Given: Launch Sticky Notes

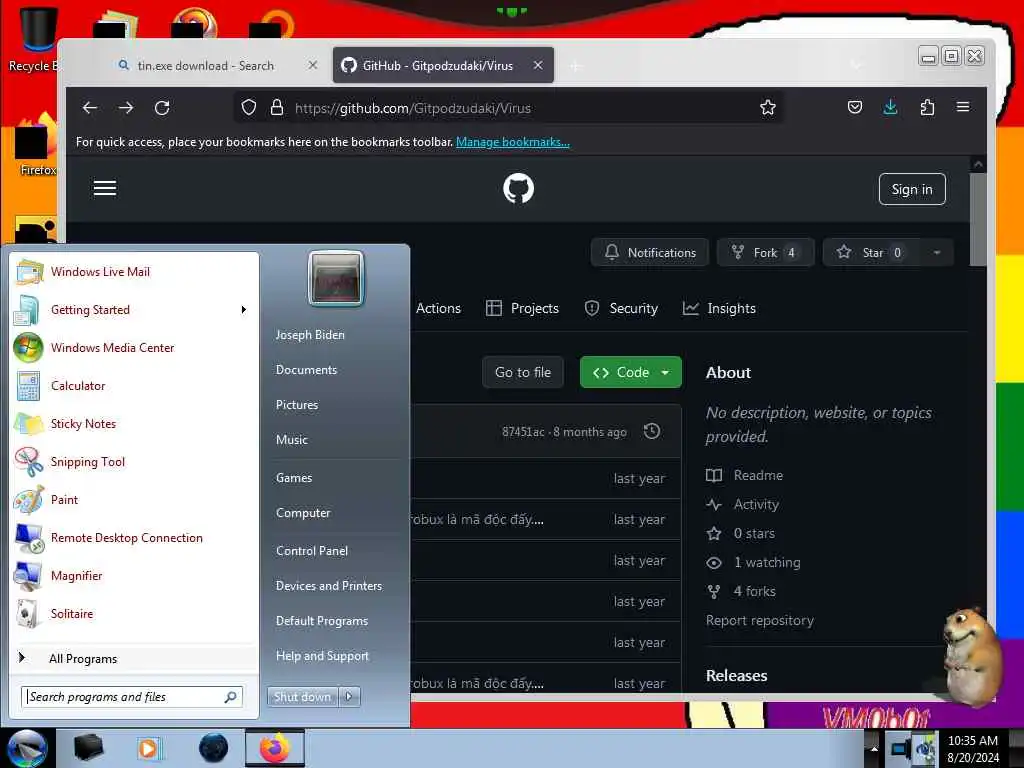Looking at the screenshot, I should (x=135, y=423).
